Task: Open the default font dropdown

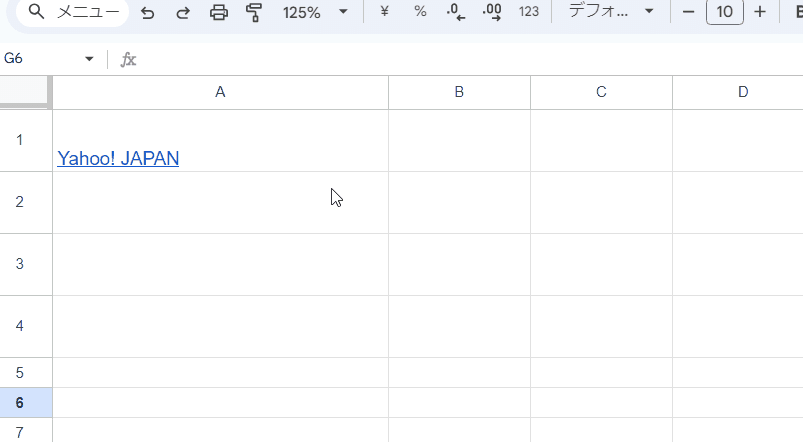Action: 611,11
